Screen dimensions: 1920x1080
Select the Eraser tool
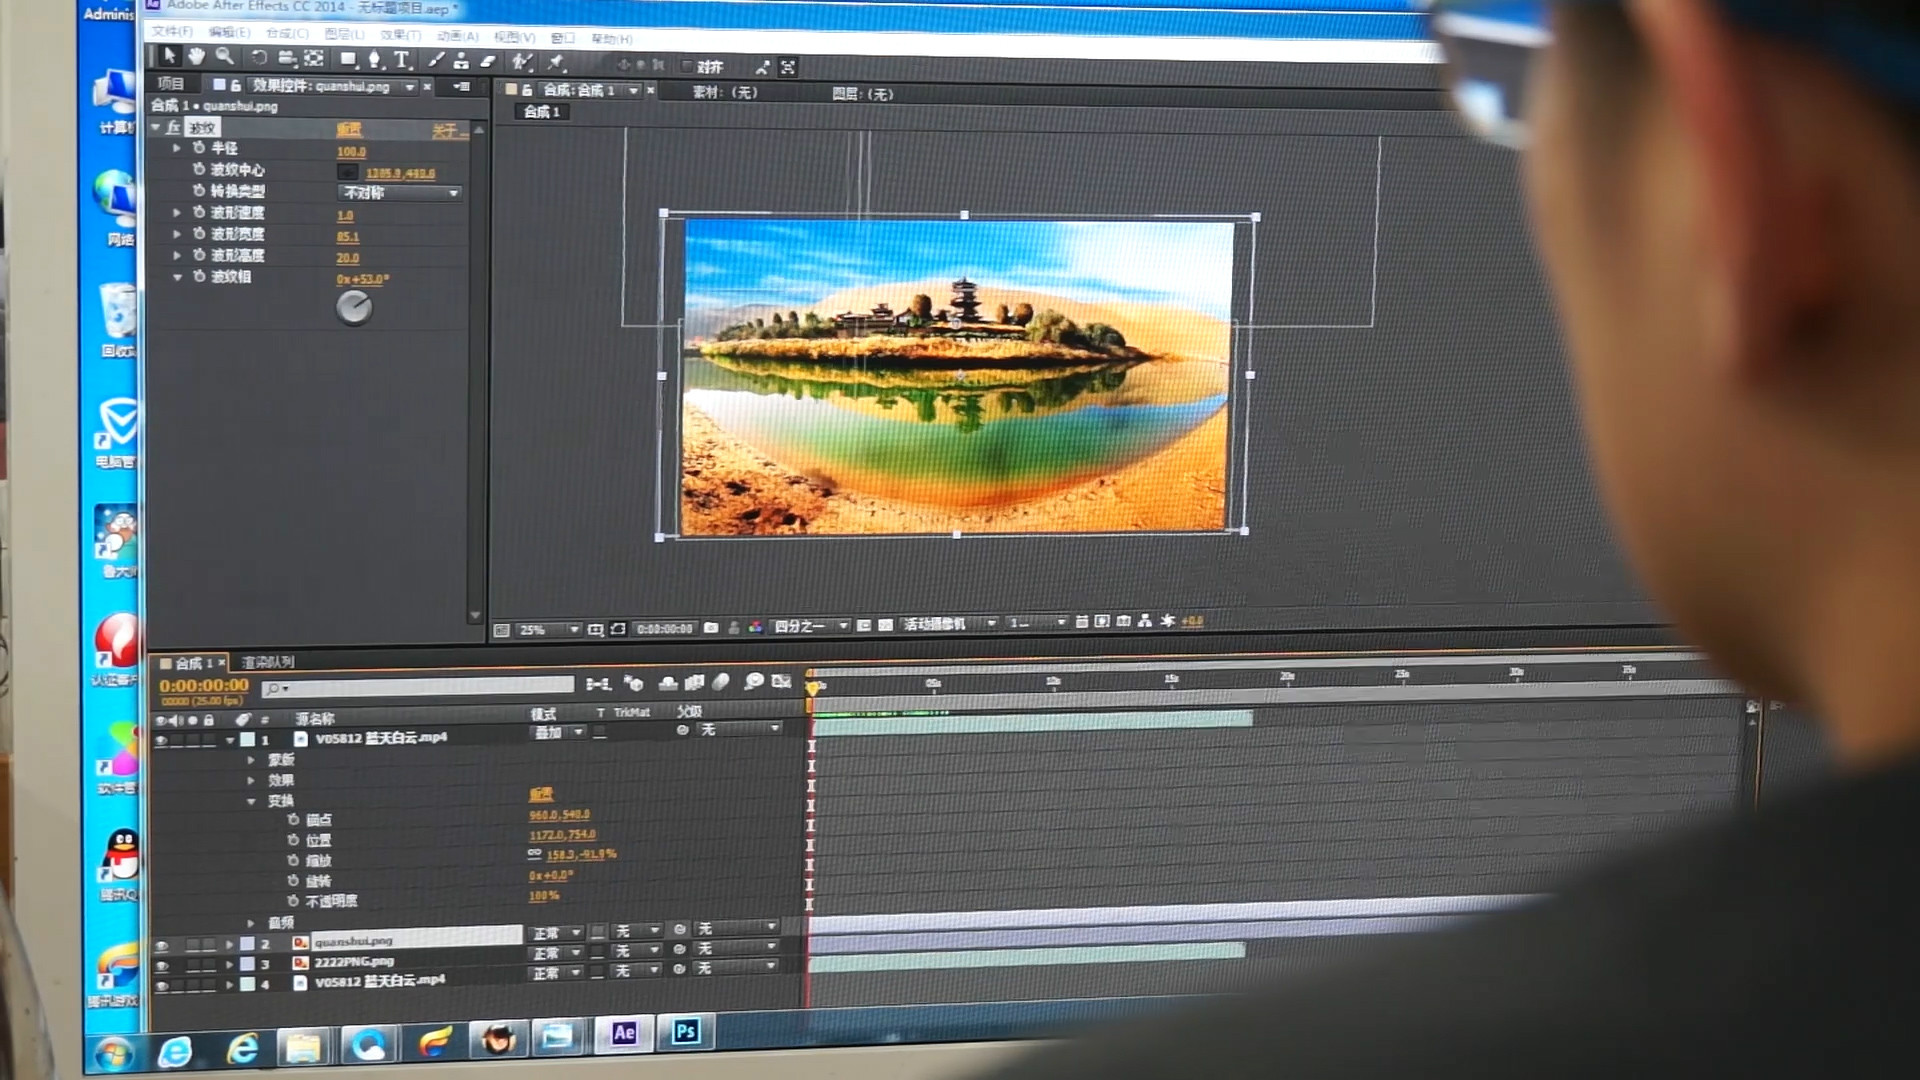(x=488, y=62)
